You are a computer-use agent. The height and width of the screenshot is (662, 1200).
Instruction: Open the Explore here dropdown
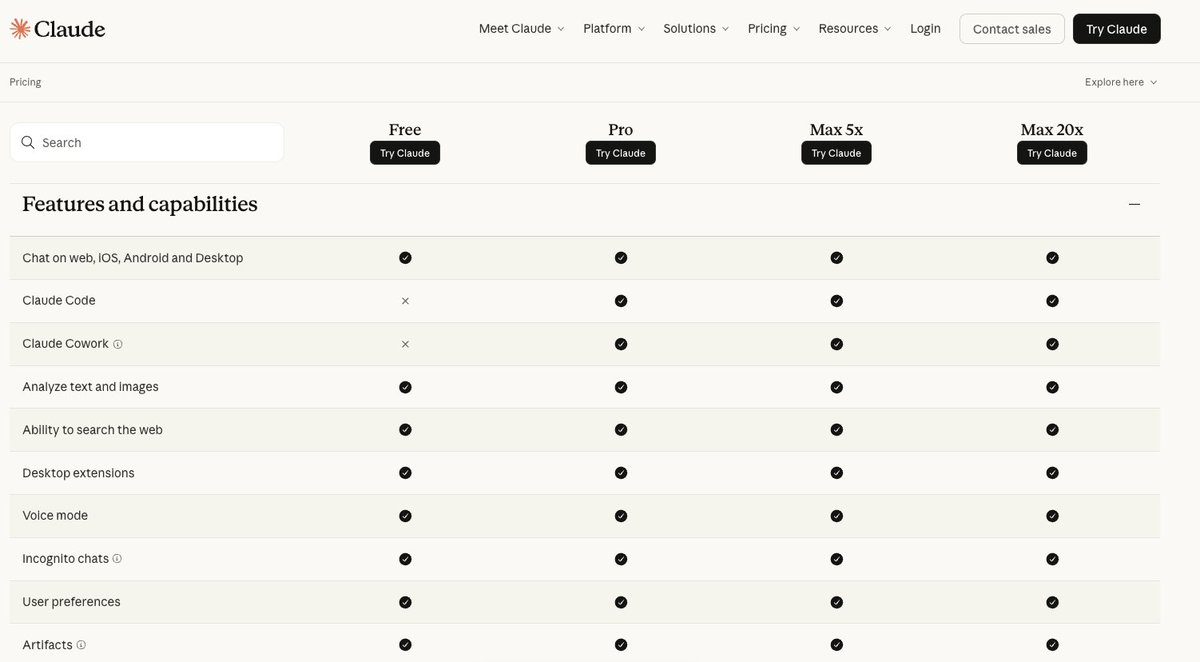pos(1121,82)
